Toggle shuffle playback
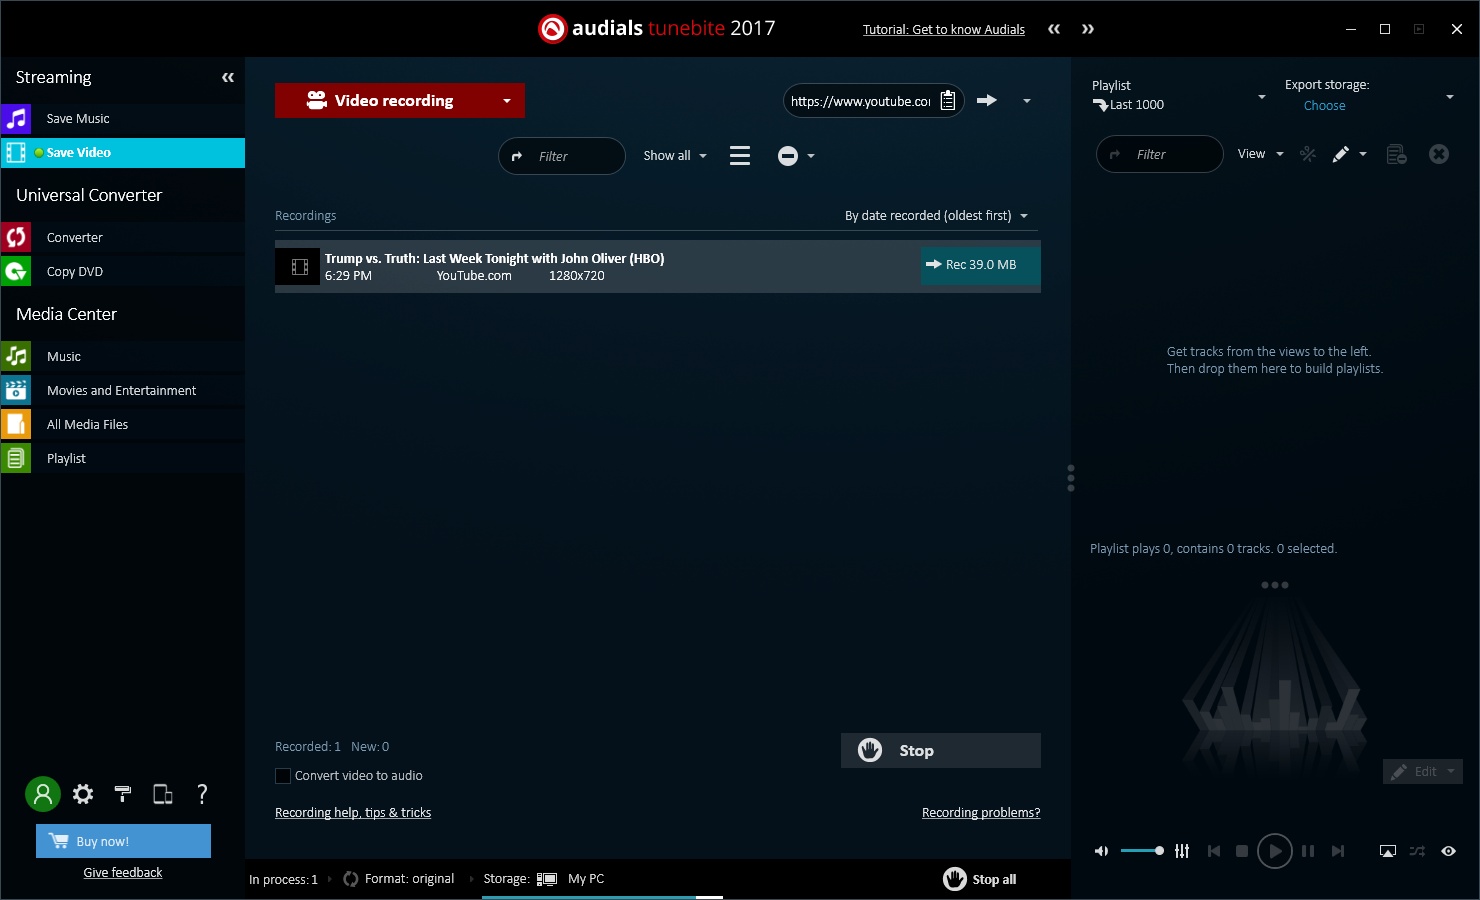 coord(1418,851)
